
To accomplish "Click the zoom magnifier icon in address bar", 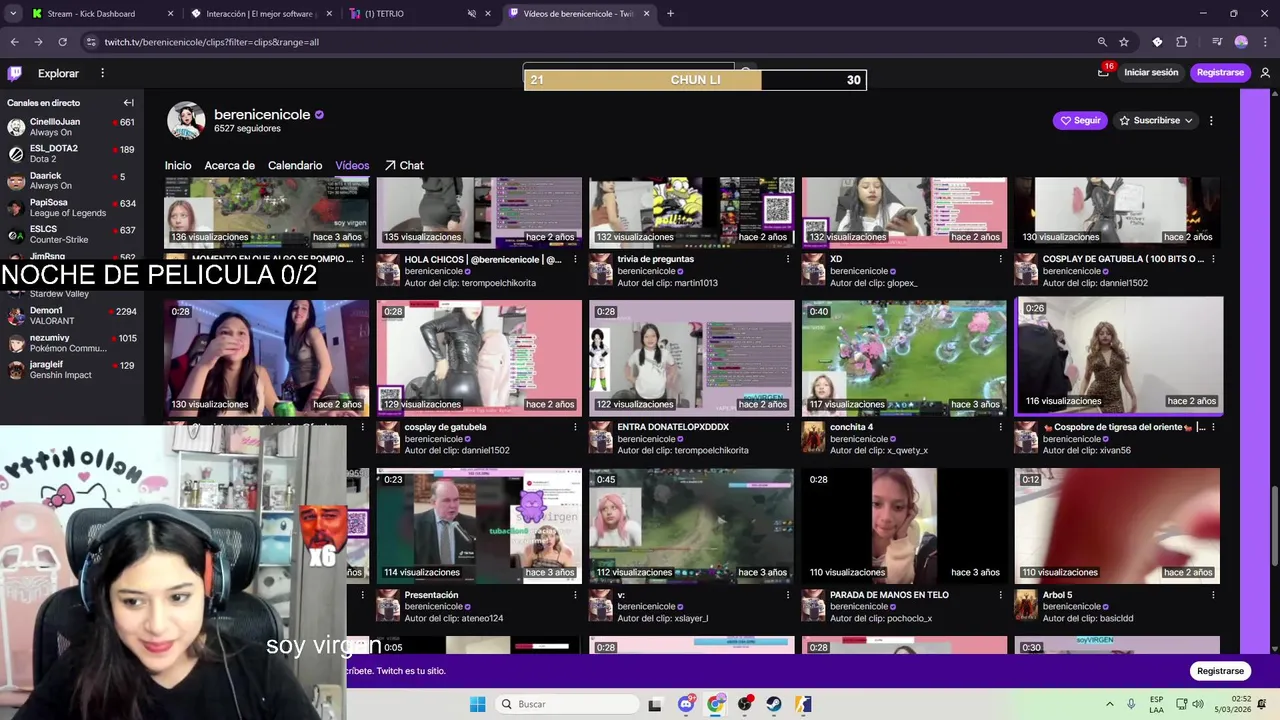I will click(1102, 42).
